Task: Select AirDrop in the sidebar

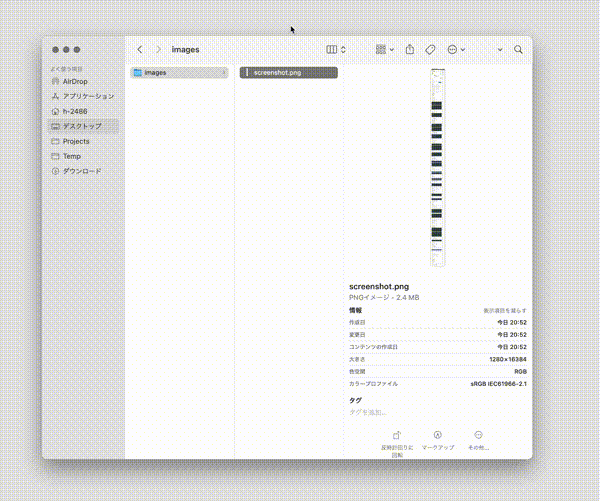Action: [84, 82]
